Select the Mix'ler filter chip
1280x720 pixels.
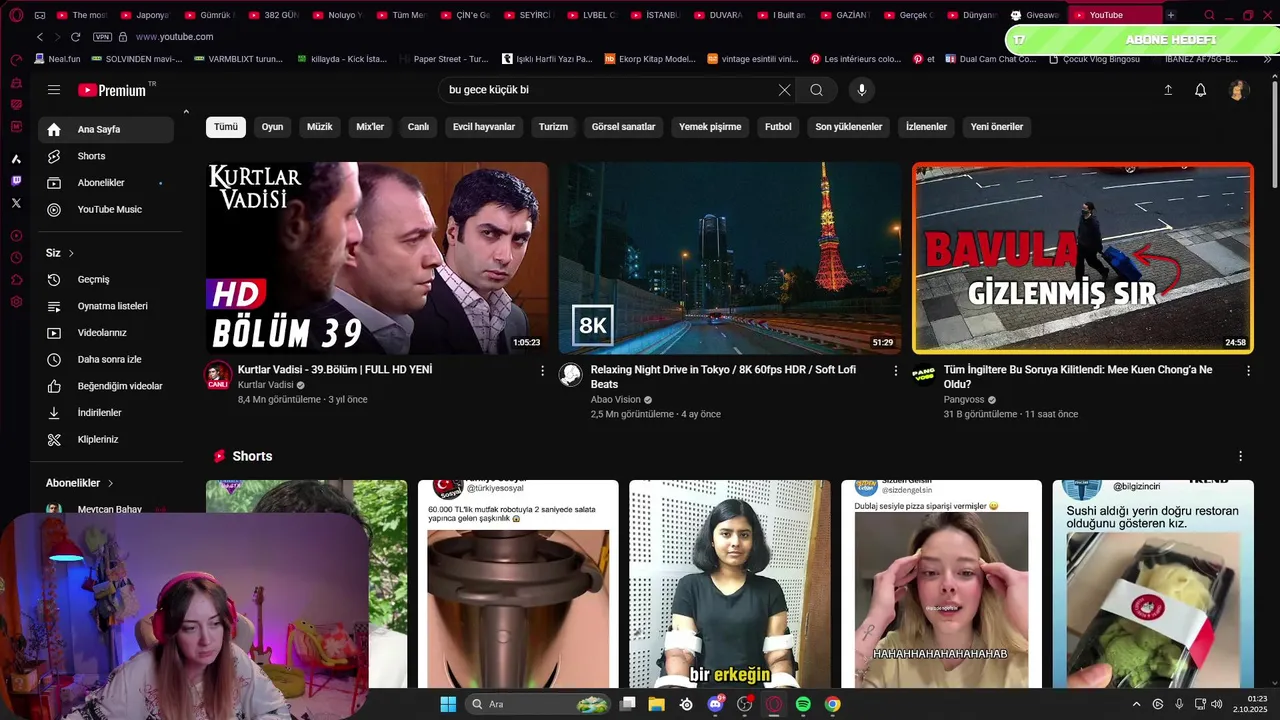pos(370,127)
